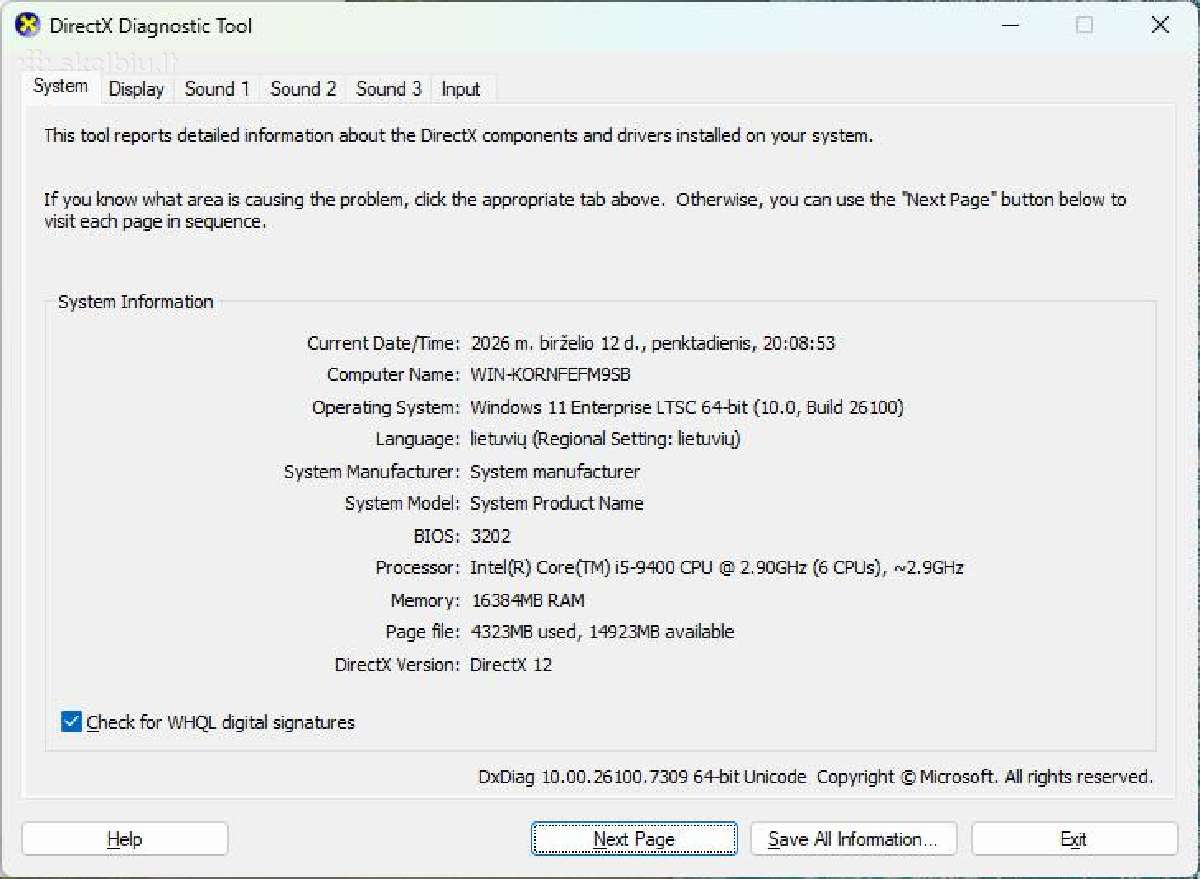The image size is (1200, 879).
Task: Click the current date/time value
Action: [652, 343]
